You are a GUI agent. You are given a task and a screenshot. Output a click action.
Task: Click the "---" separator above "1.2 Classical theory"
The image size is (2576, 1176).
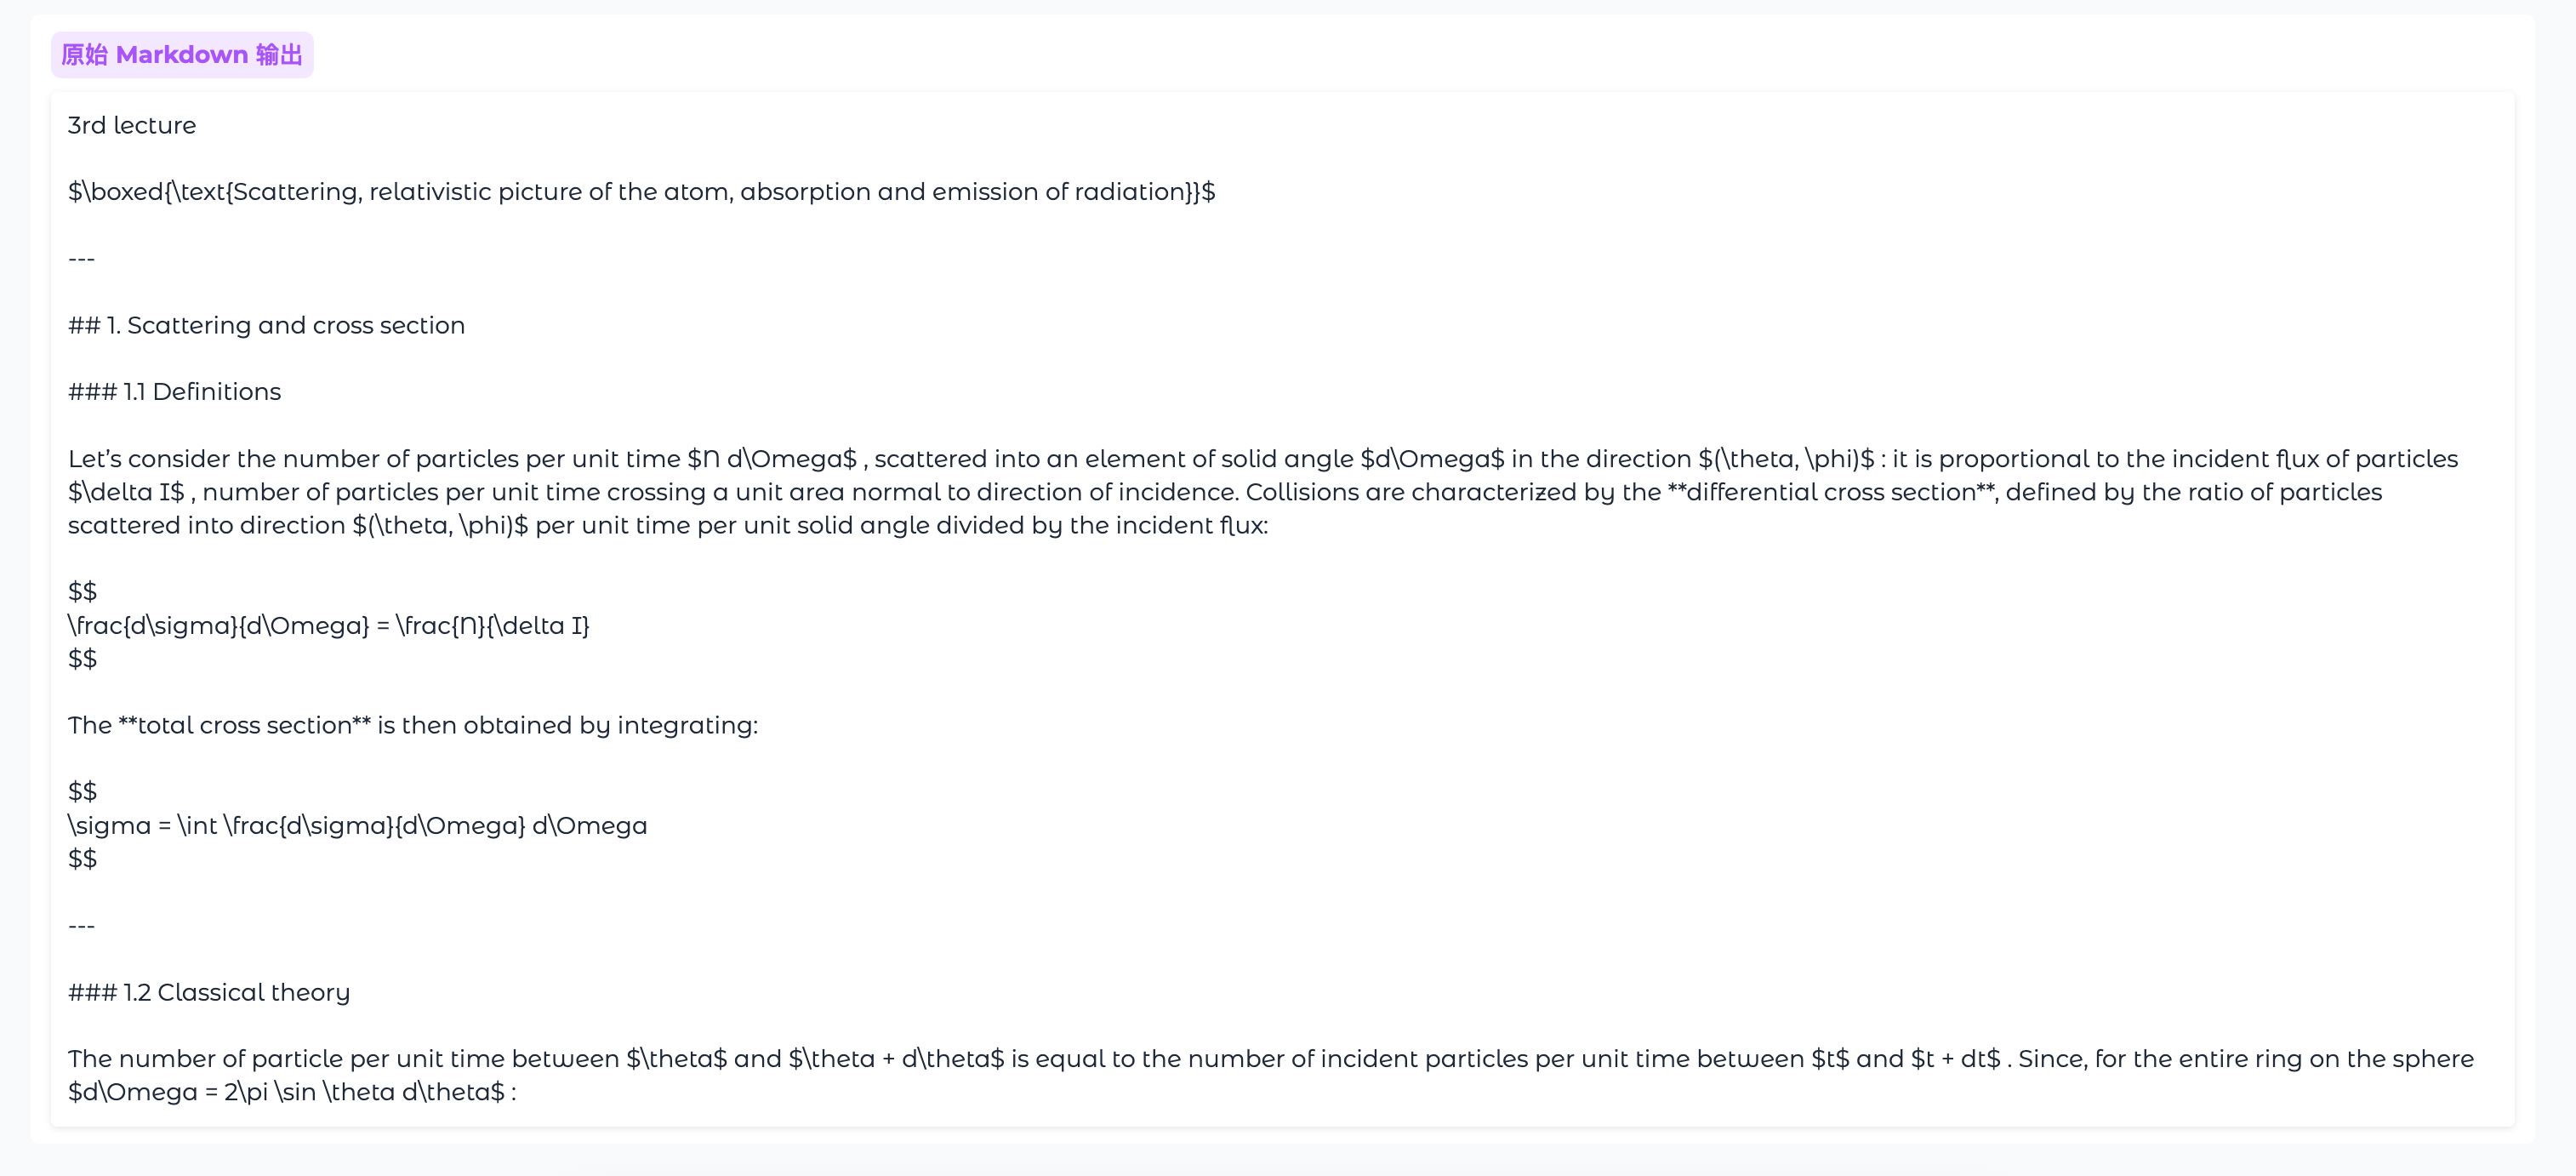point(81,926)
